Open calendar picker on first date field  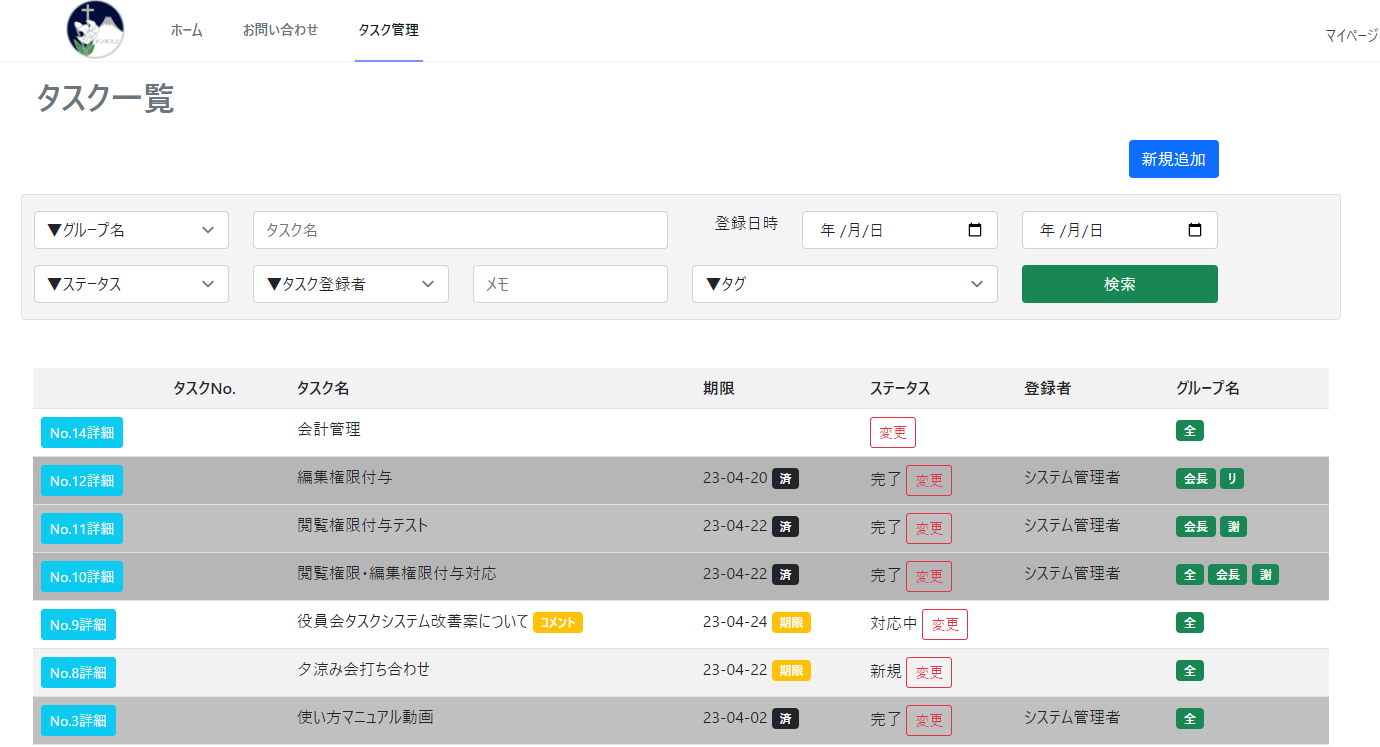pos(975,230)
